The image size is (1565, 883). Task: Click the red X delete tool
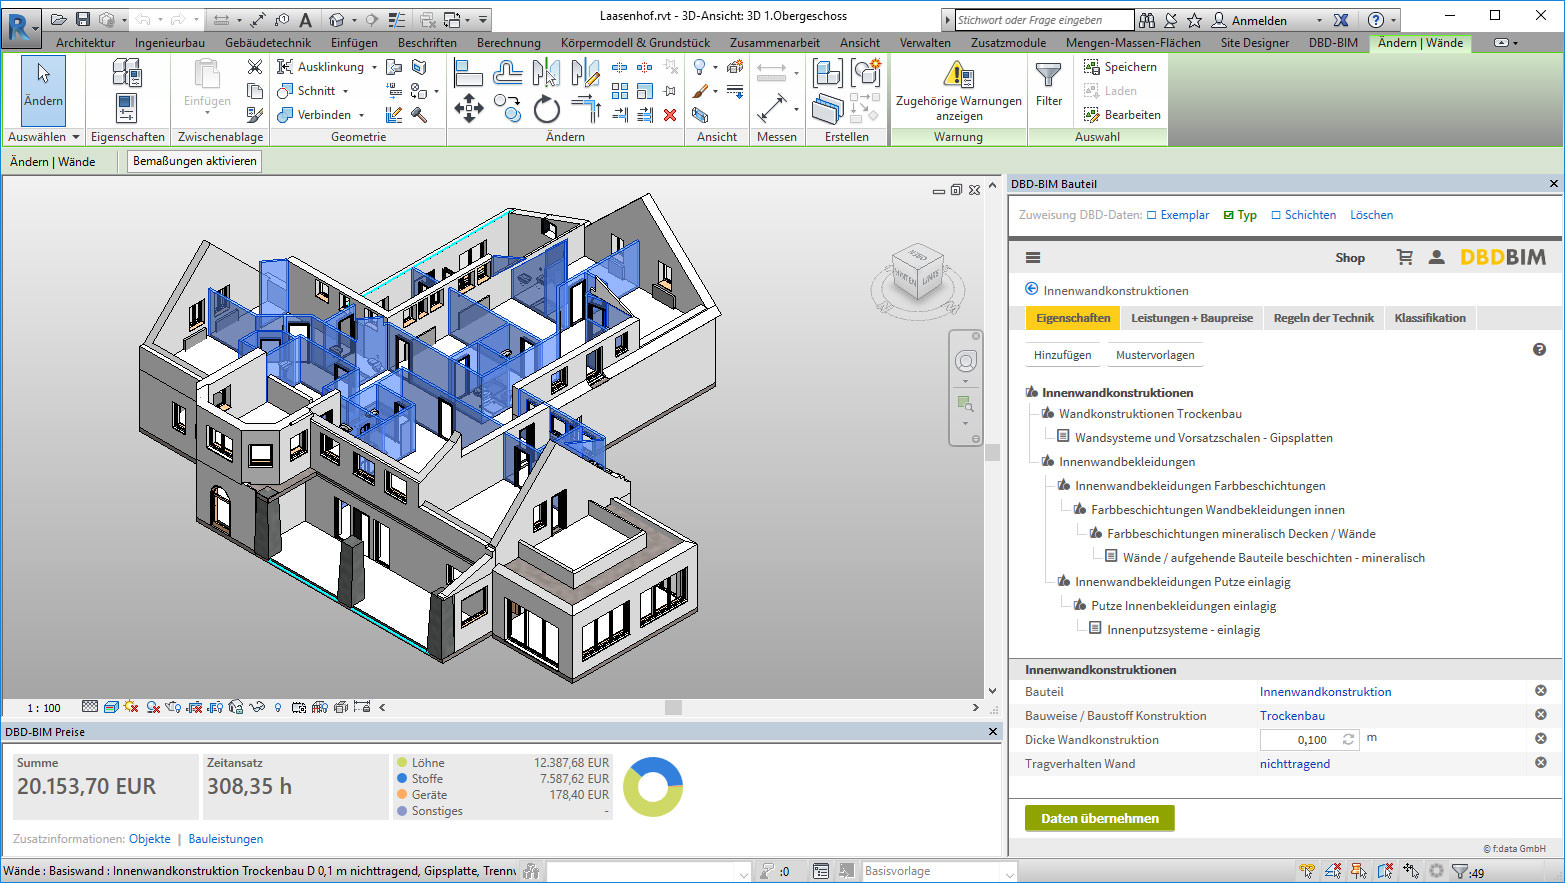pos(670,115)
